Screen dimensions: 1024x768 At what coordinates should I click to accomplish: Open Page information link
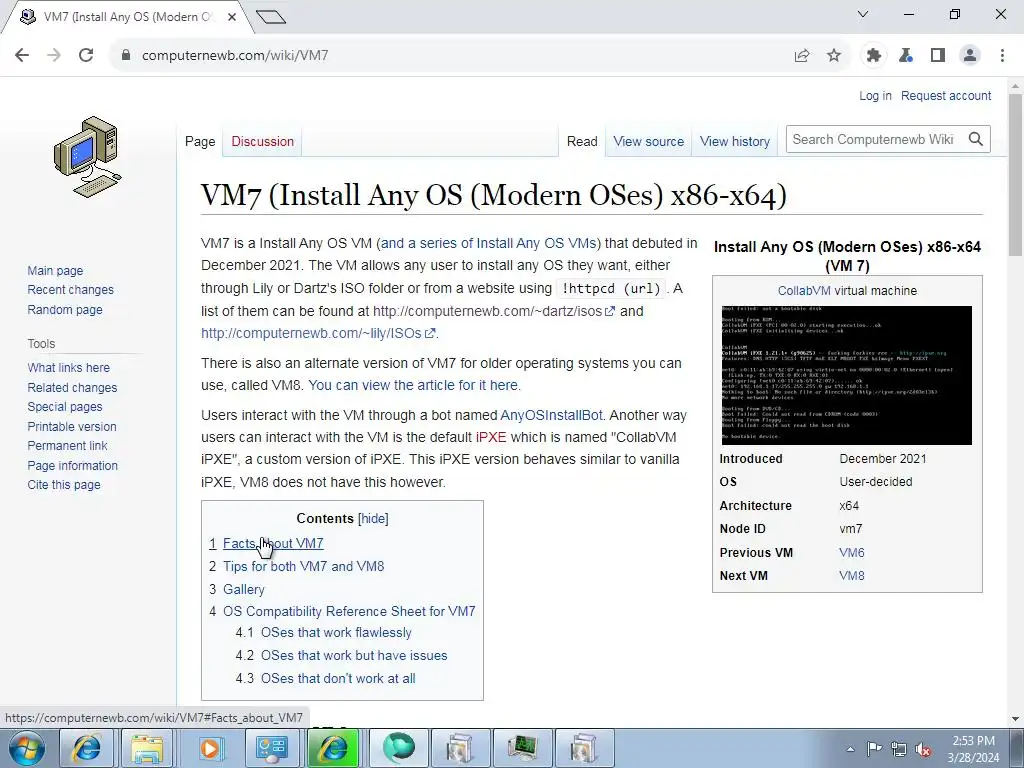click(x=72, y=466)
